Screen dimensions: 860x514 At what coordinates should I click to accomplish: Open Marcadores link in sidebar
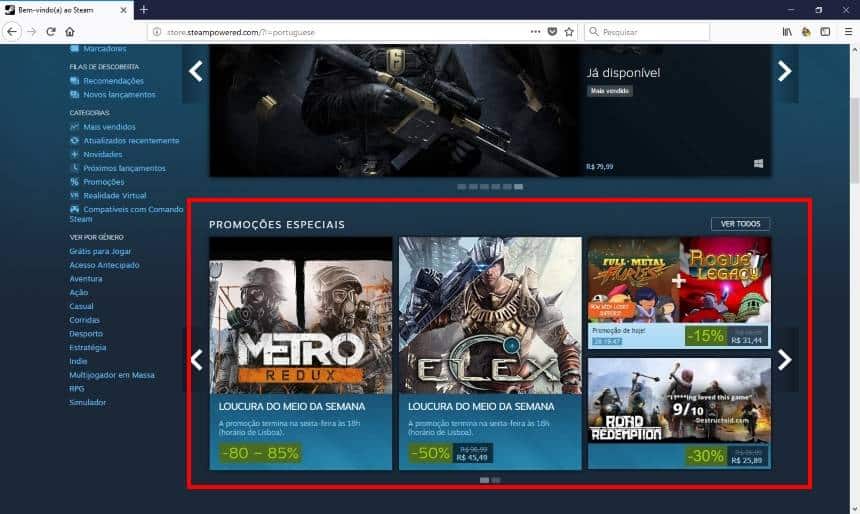(x=105, y=49)
